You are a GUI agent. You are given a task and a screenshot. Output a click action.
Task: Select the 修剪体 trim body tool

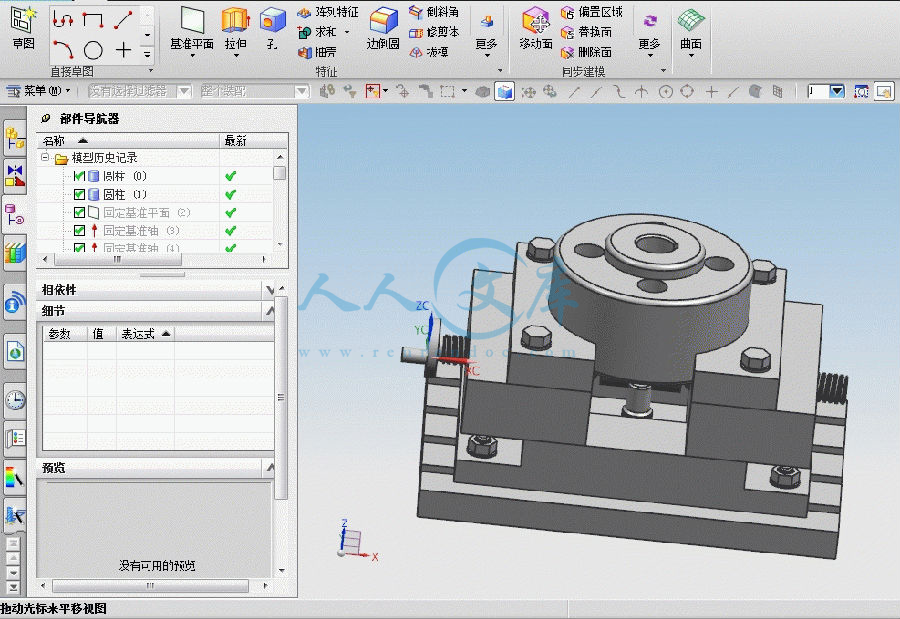click(433, 32)
